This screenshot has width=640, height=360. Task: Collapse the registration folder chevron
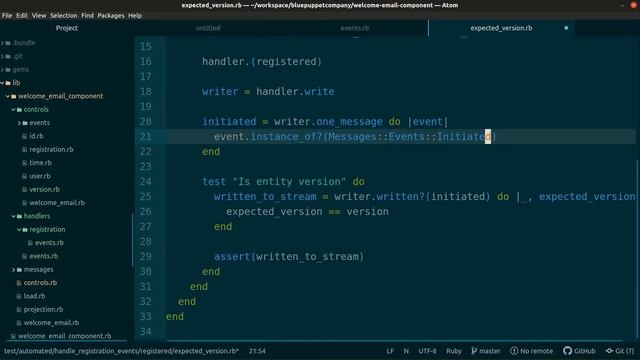pyautogui.click(x=19, y=230)
